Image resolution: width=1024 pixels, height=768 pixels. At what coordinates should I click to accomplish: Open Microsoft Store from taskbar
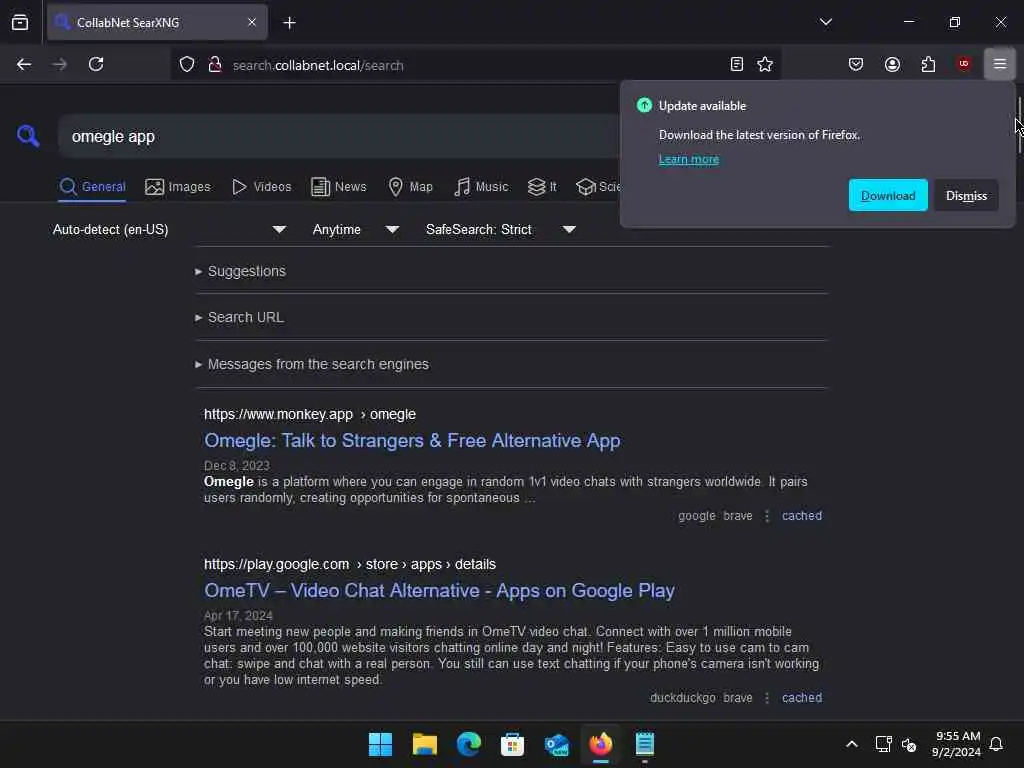click(513, 744)
